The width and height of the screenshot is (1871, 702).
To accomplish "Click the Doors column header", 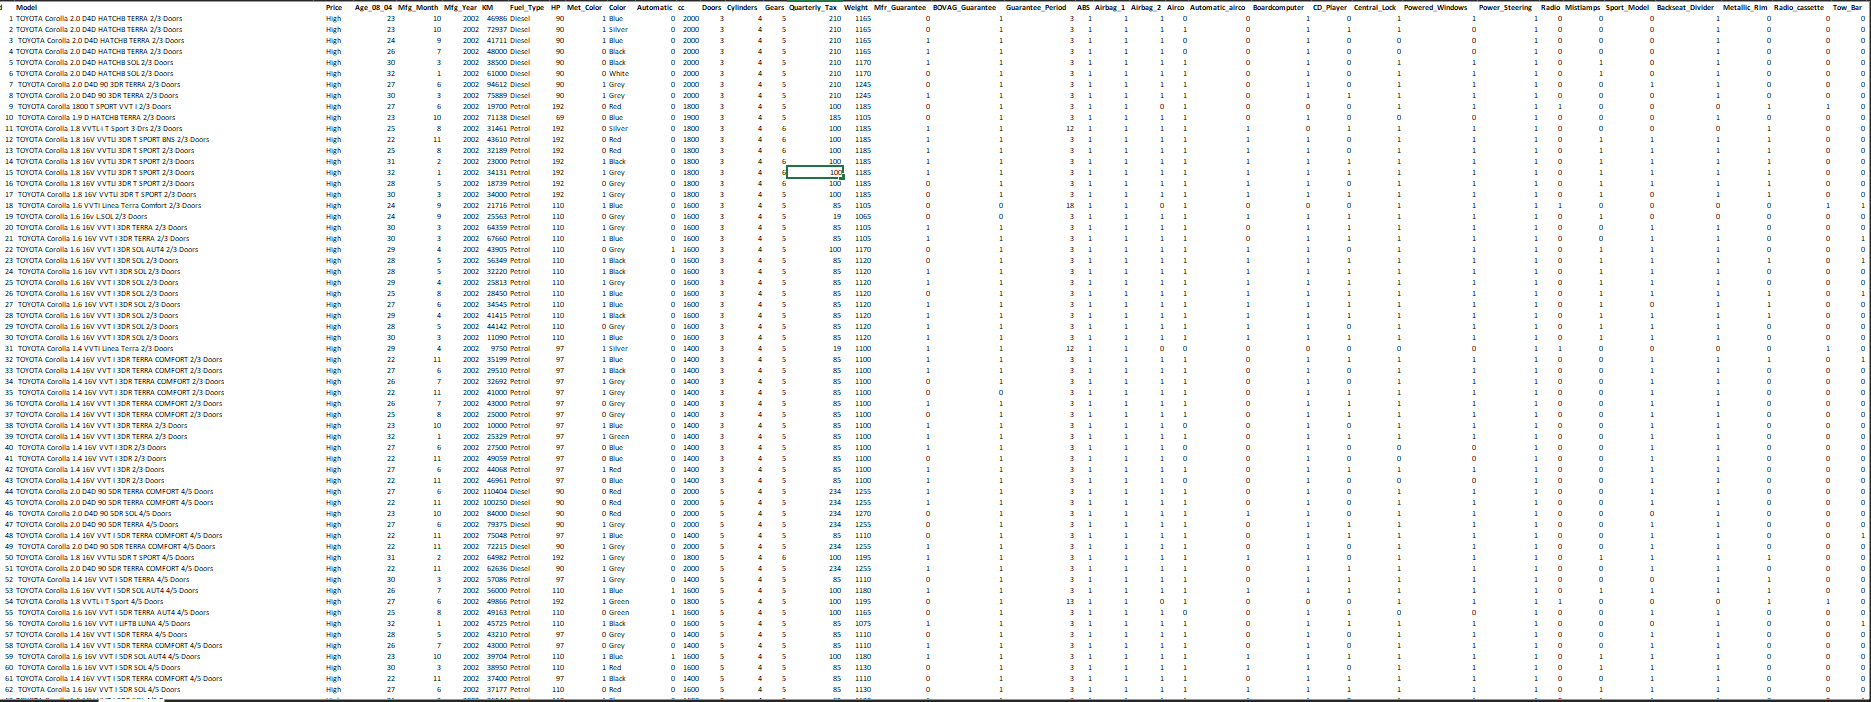I will [711, 7].
